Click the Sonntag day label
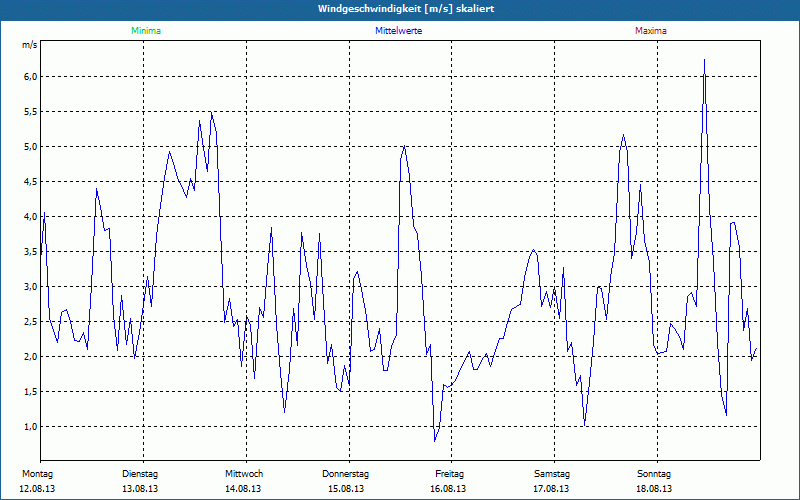This screenshot has width=800, height=500. click(654, 474)
